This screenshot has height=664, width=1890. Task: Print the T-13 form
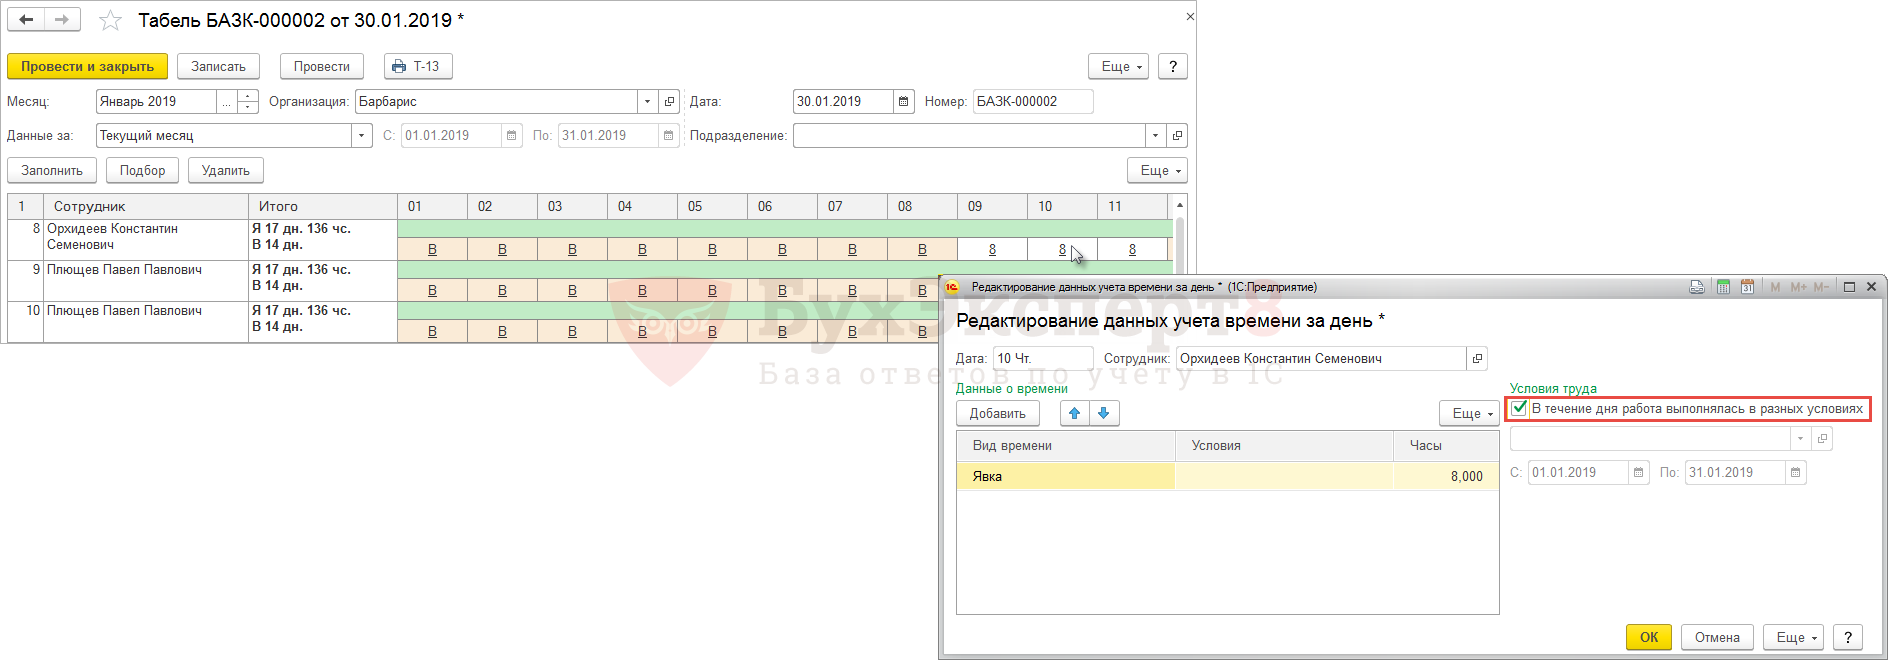pos(417,67)
